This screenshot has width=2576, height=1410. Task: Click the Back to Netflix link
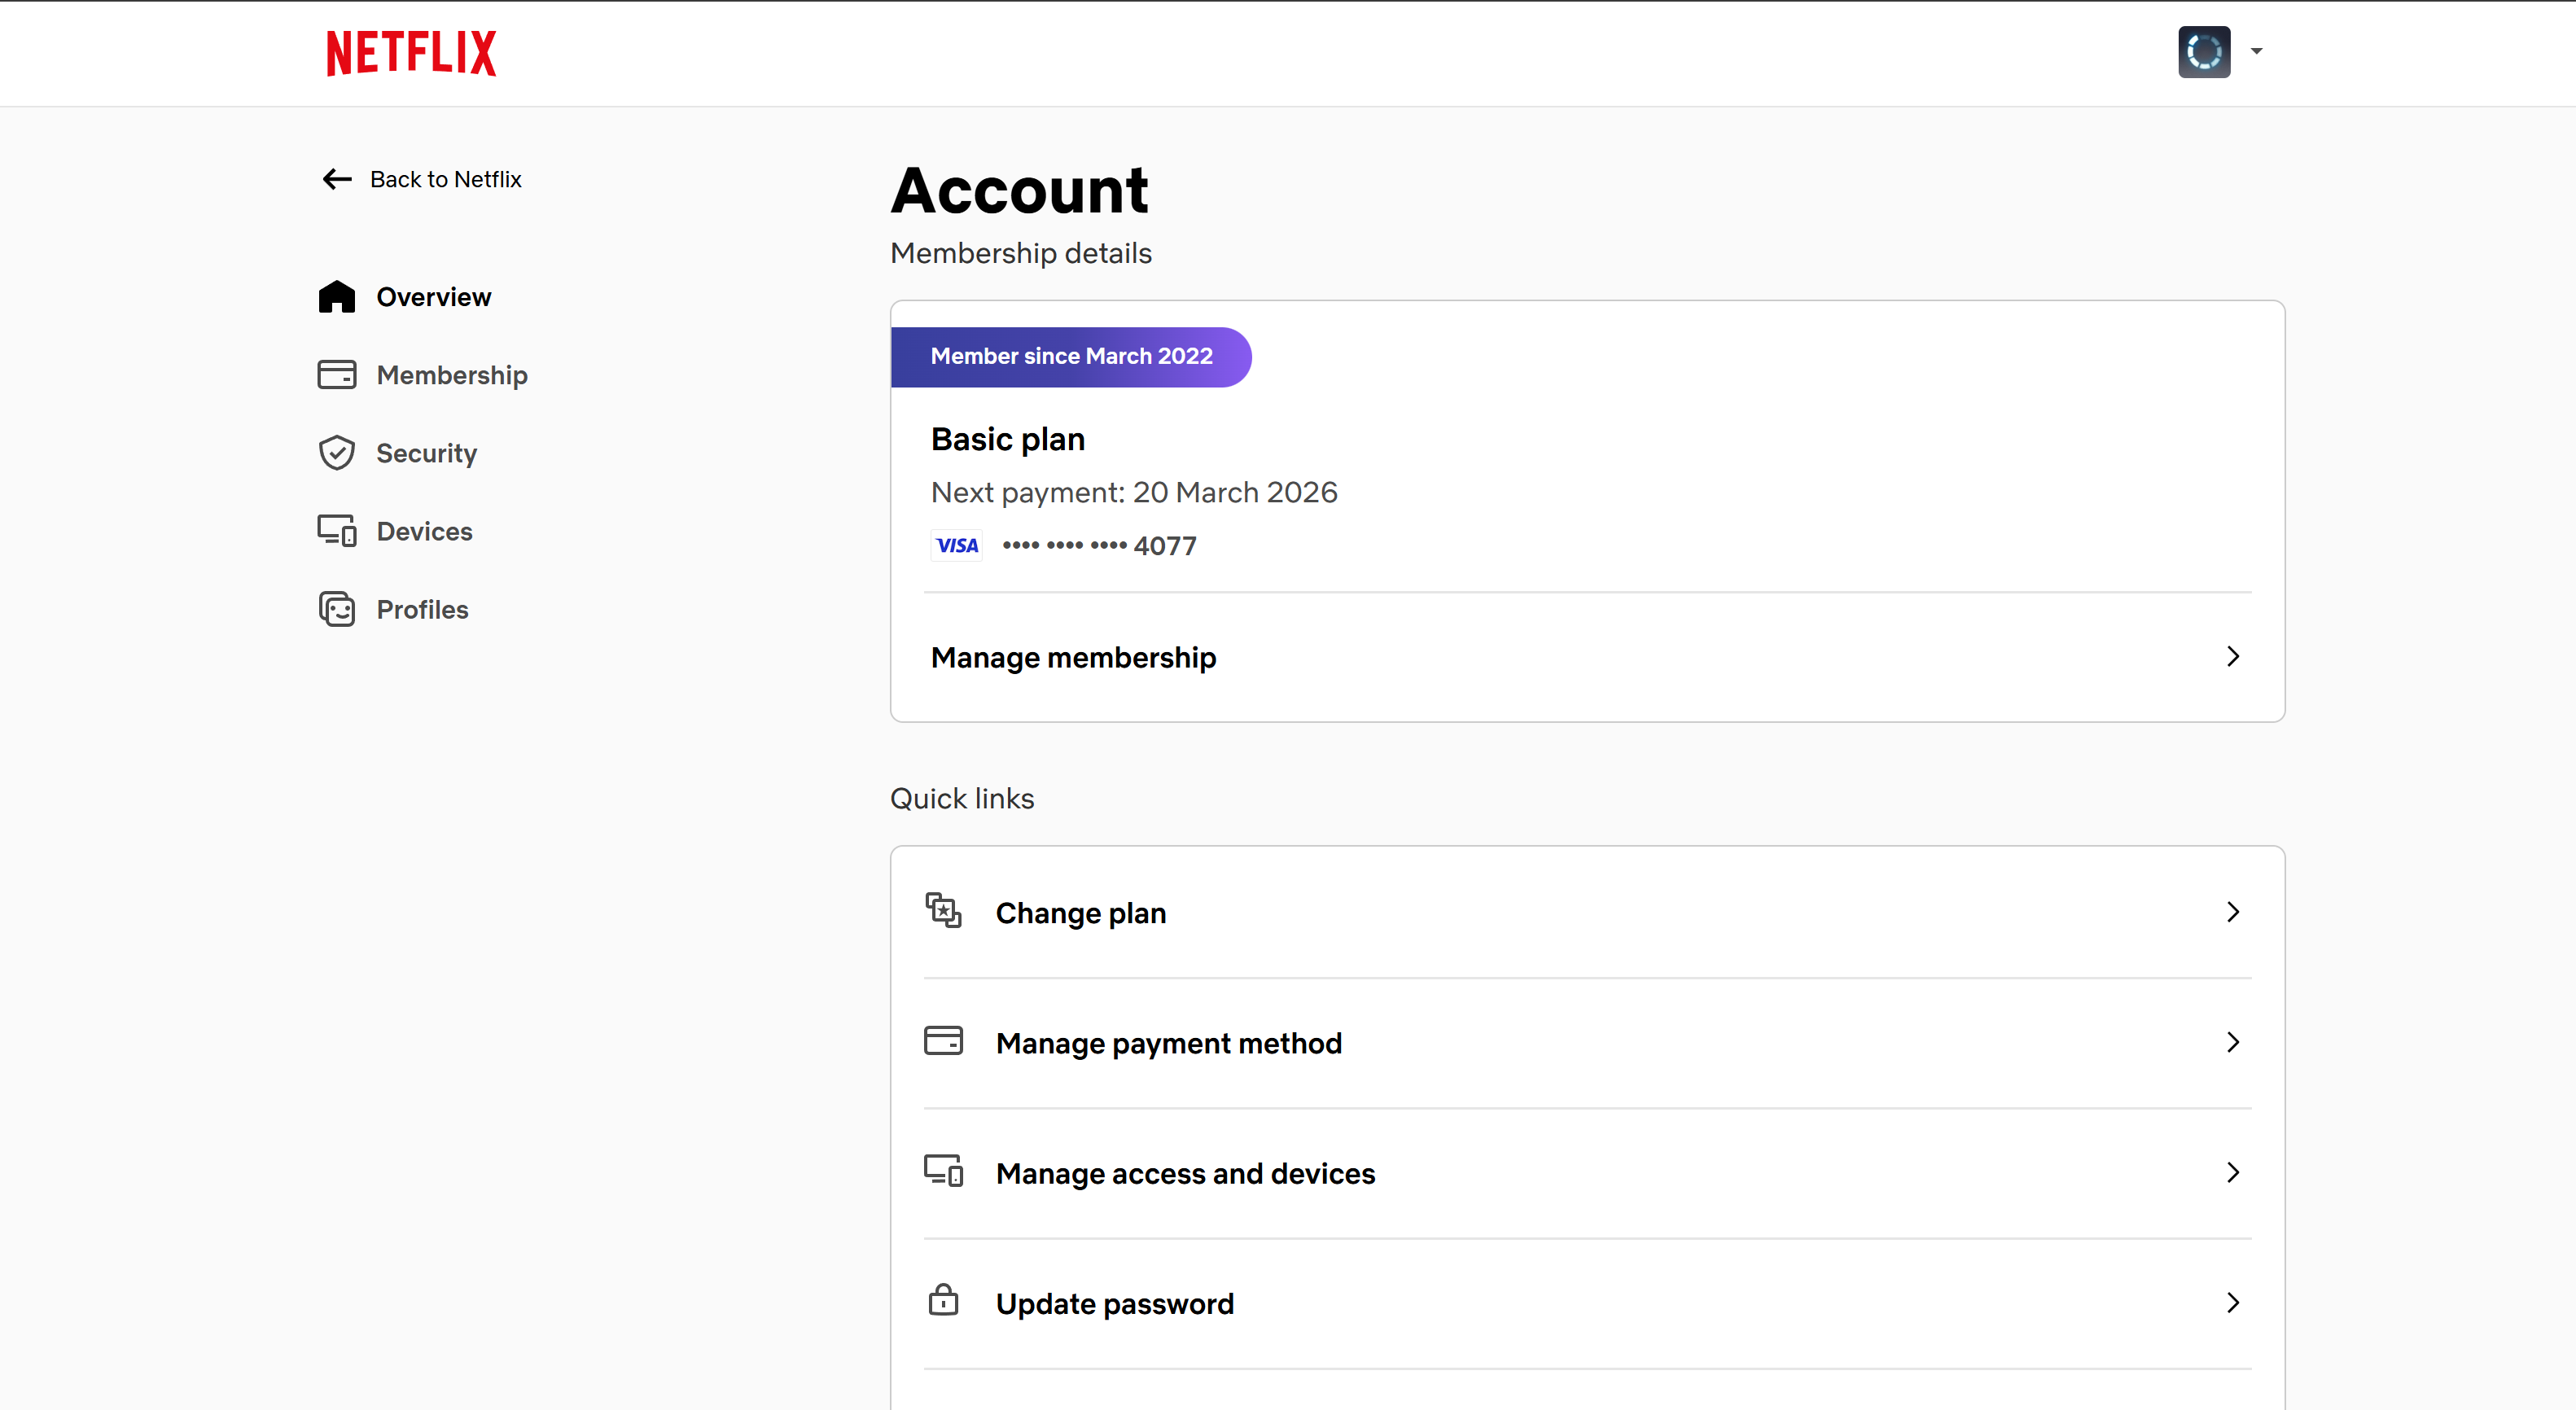(x=445, y=179)
